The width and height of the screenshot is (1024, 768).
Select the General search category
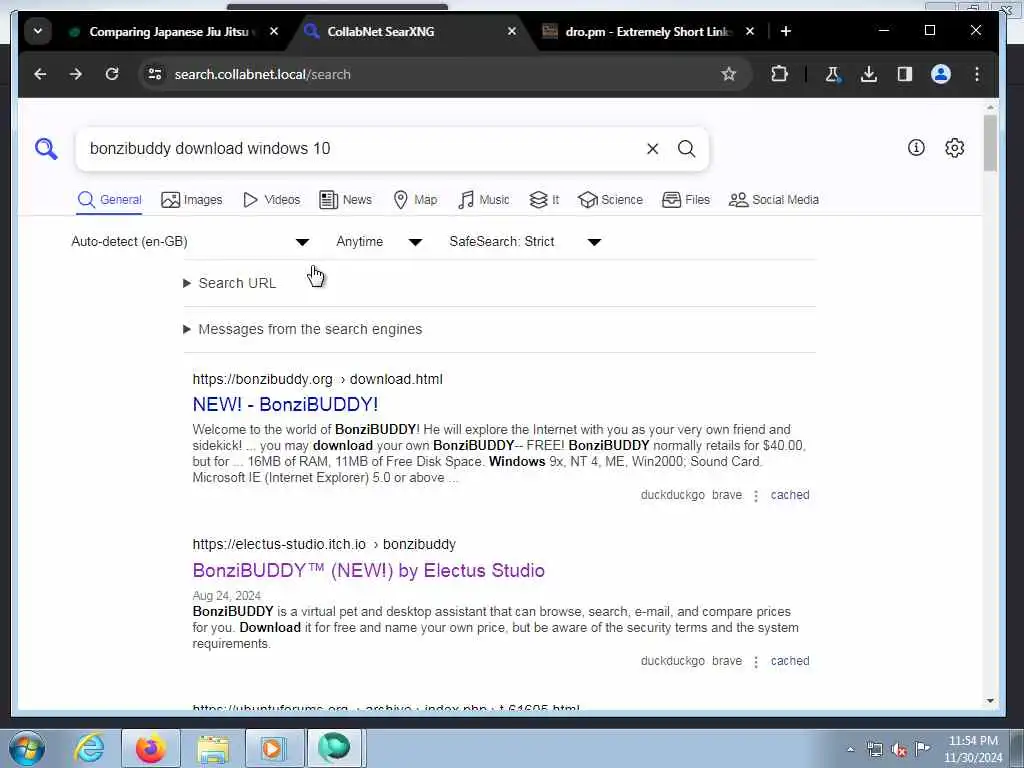coord(109,200)
